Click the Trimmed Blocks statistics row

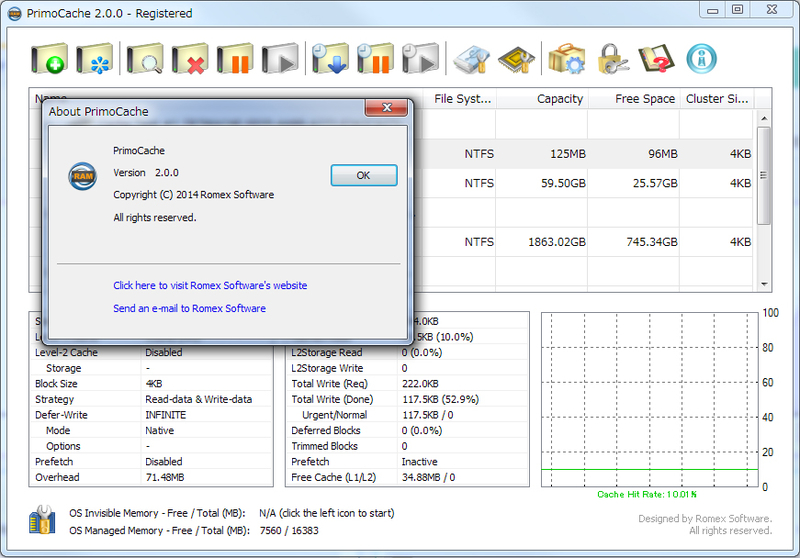407,446
